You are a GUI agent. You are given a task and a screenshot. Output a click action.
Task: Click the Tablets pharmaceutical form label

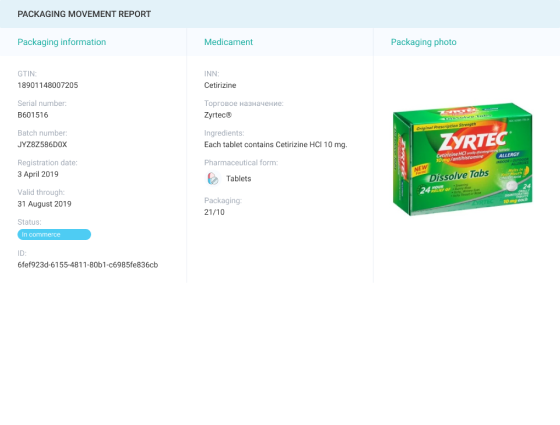pyautogui.click(x=239, y=179)
